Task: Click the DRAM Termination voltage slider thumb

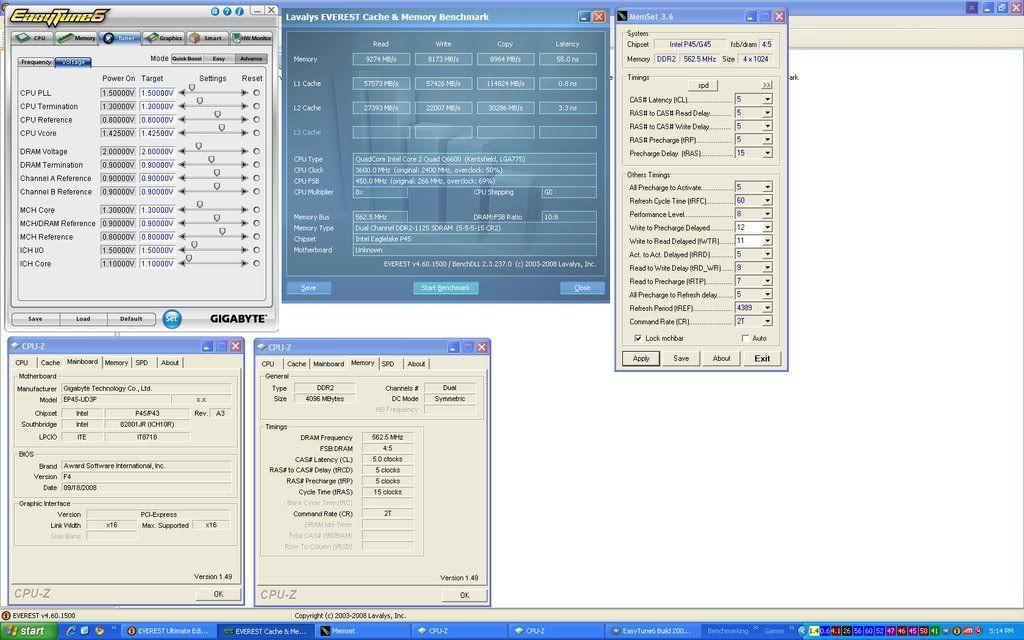Action: (211, 159)
